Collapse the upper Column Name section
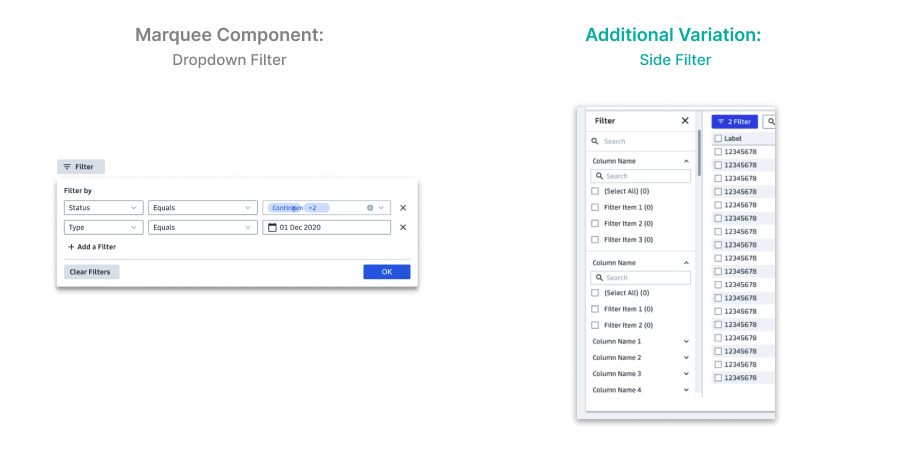921x460 pixels. click(x=686, y=161)
